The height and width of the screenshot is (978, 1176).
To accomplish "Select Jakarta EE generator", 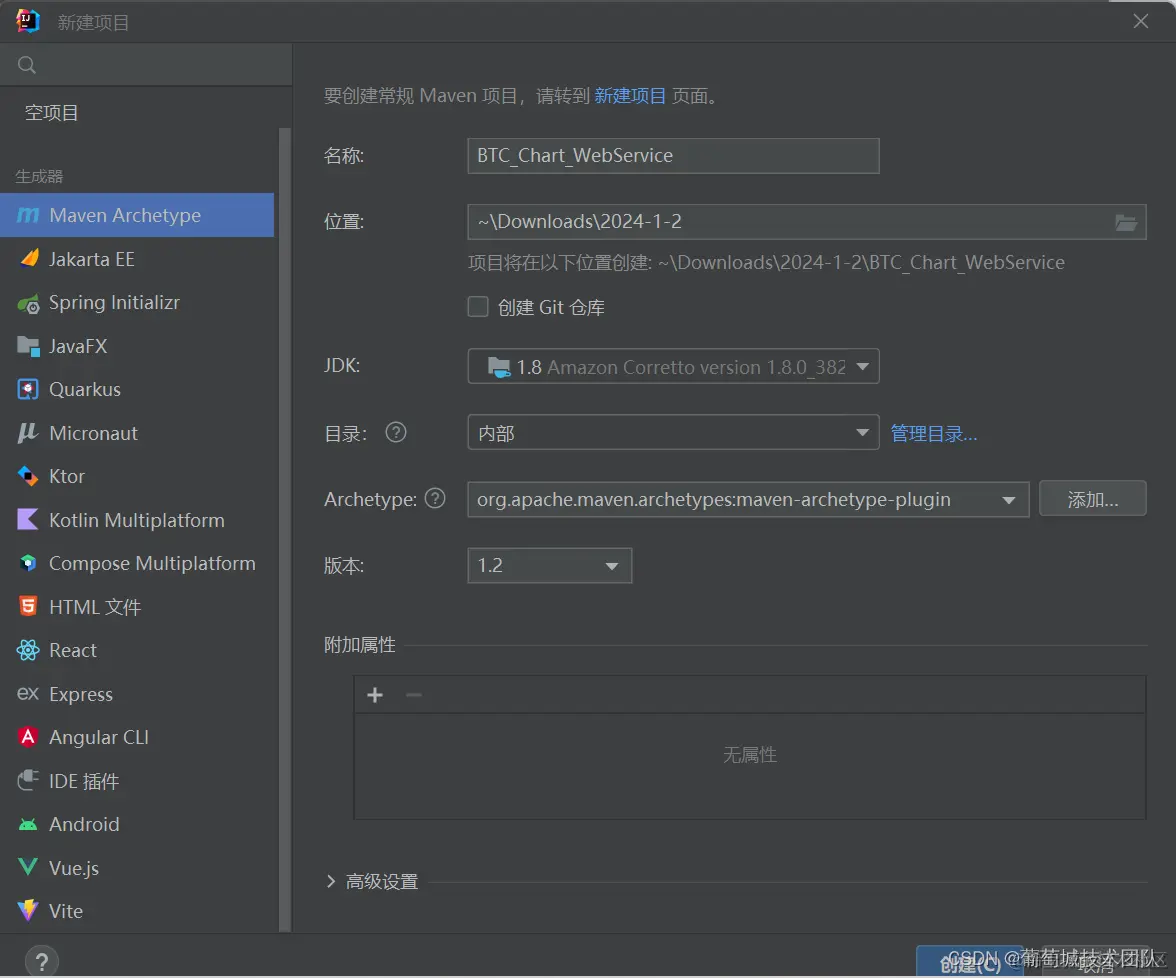I will click(137, 259).
